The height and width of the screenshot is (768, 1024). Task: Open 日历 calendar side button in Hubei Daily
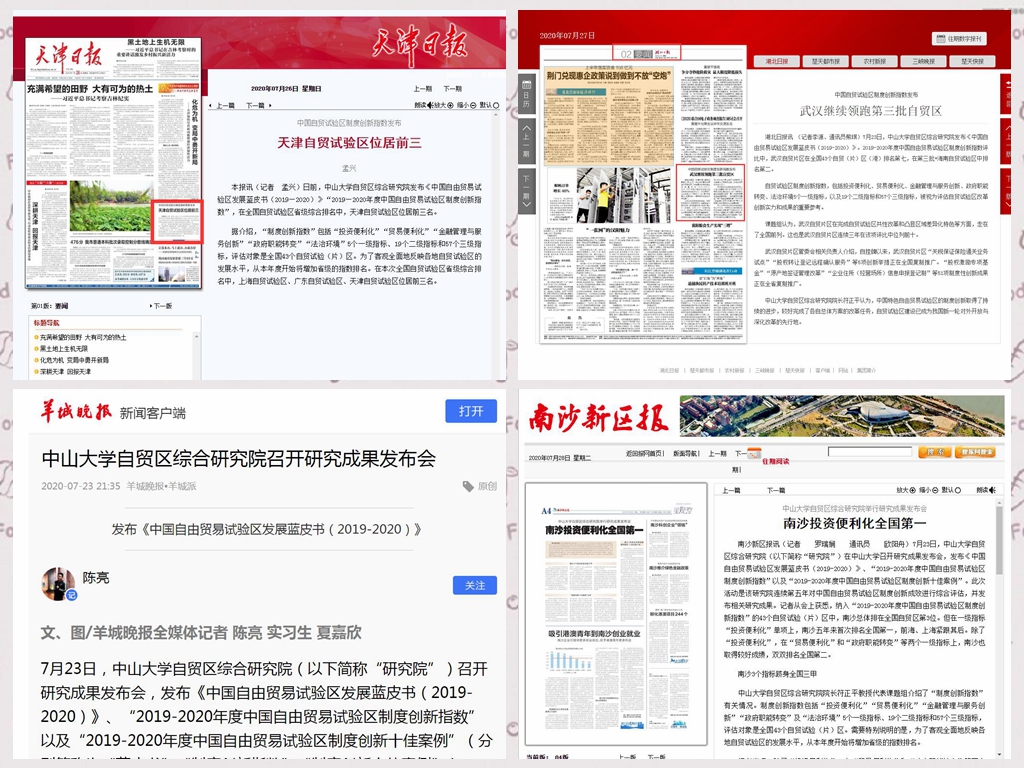[x=526, y=94]
